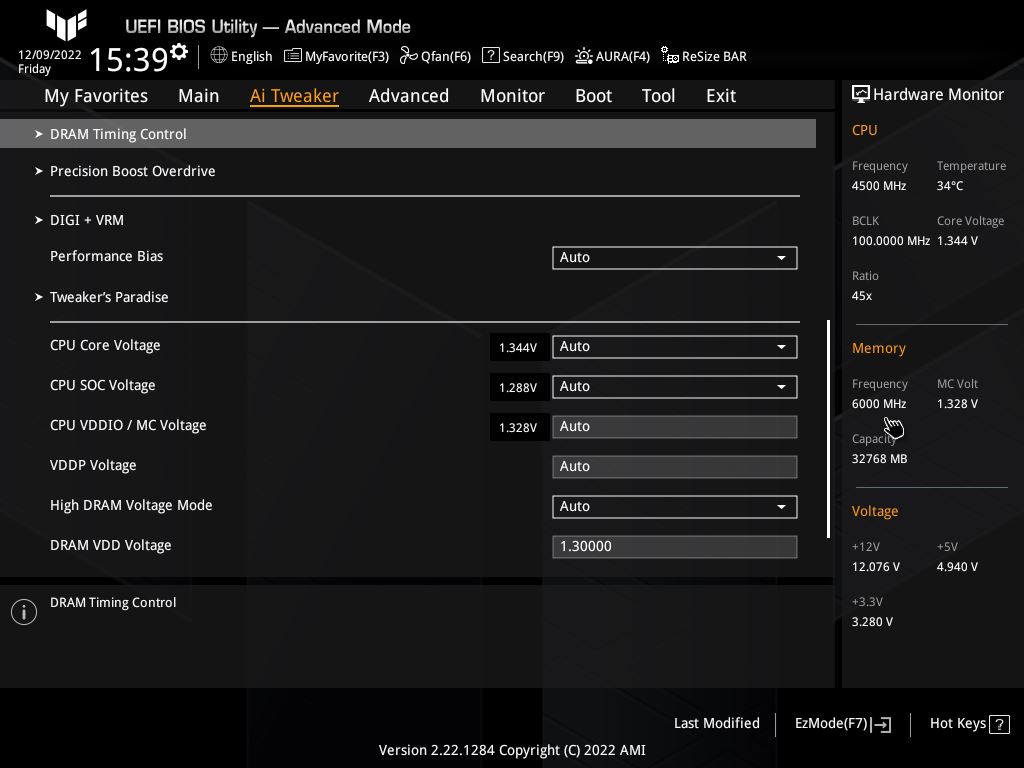Open Qfan(F6) fan control icon
This screenshot has width=1024, height=768.
point(409,56)
